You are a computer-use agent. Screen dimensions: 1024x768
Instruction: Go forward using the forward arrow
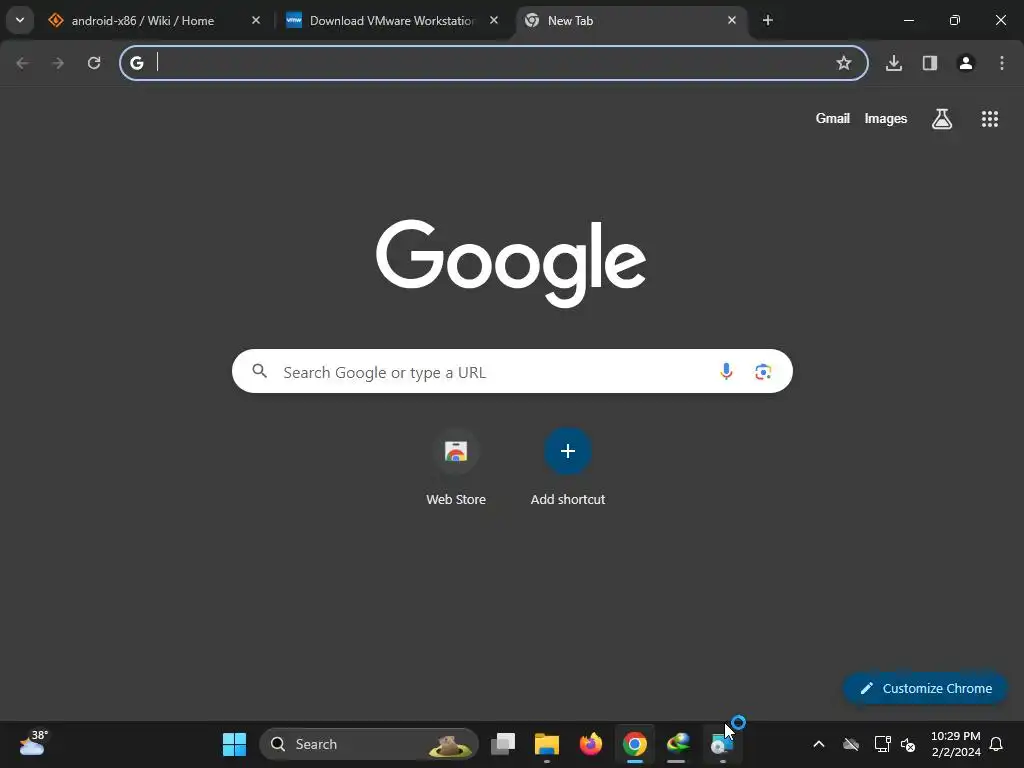point(58,63)
